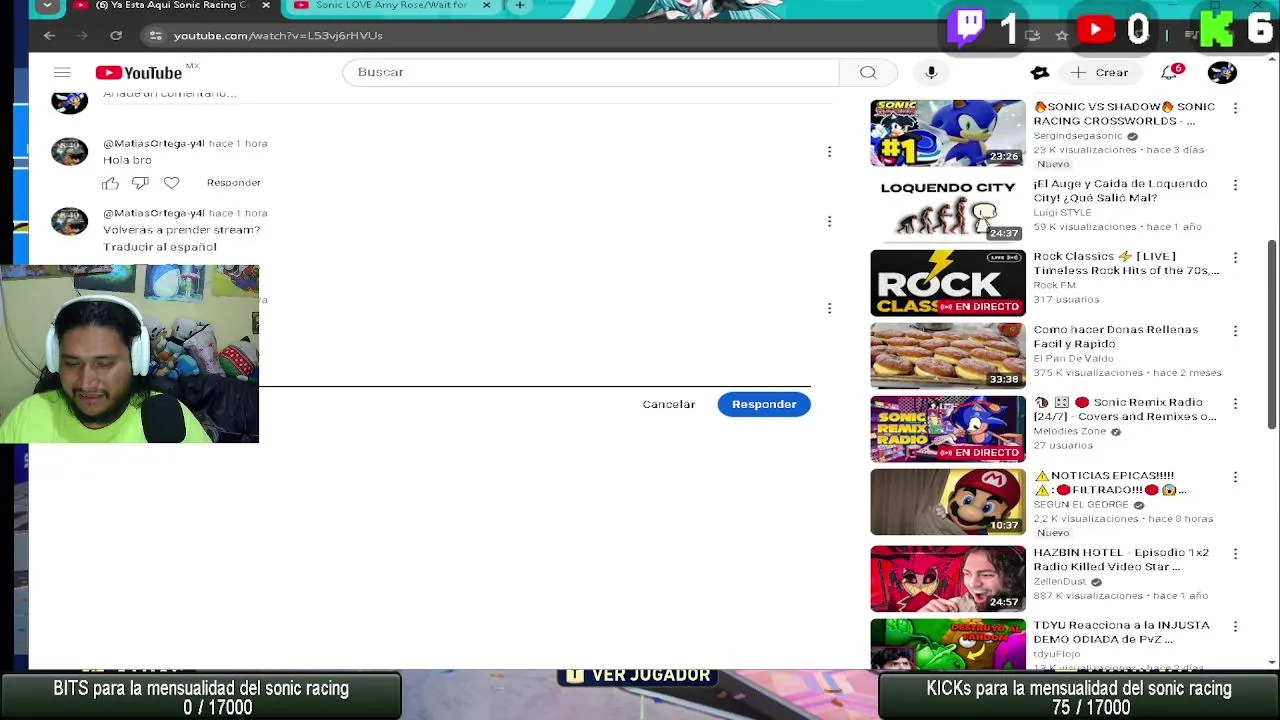
Task: Go to the YouTube home logo
Action: click(x=139, y=72)
